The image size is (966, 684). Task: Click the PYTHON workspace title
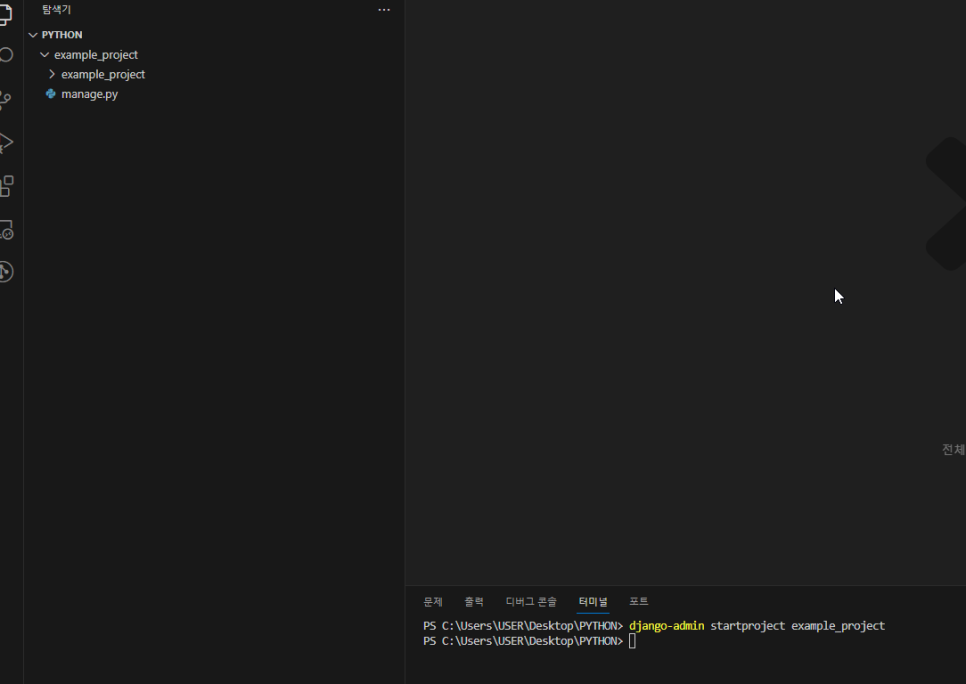tap(62, 35)
